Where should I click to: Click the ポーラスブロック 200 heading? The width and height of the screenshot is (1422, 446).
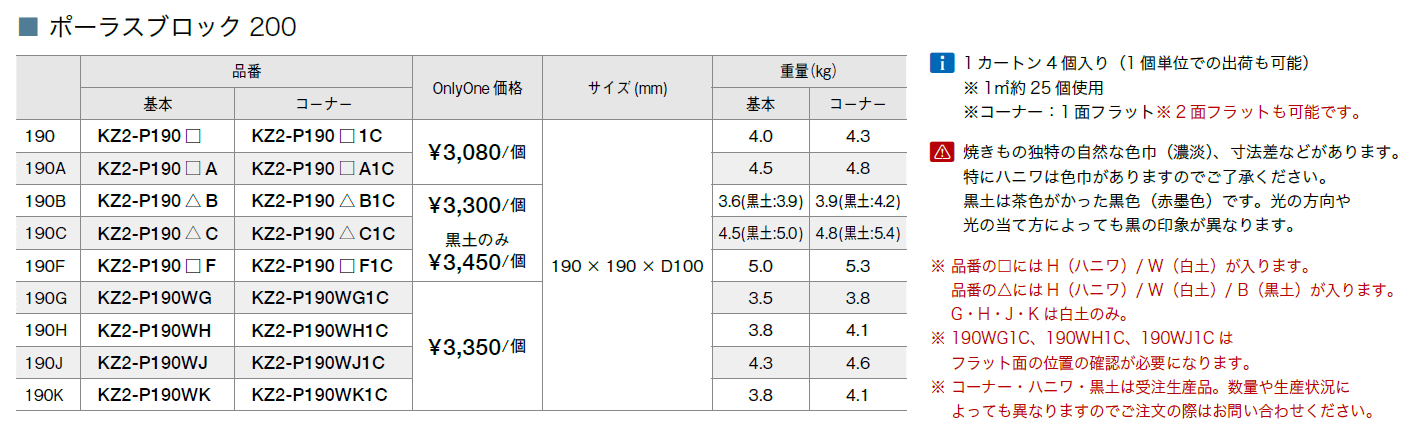tap(172, 27)
